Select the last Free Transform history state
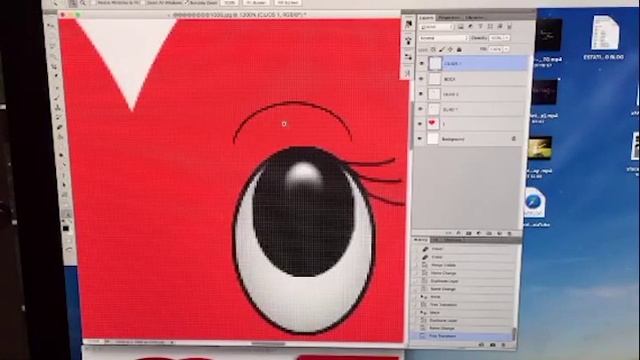Viewport: 640px width, 360px height. 462,336
